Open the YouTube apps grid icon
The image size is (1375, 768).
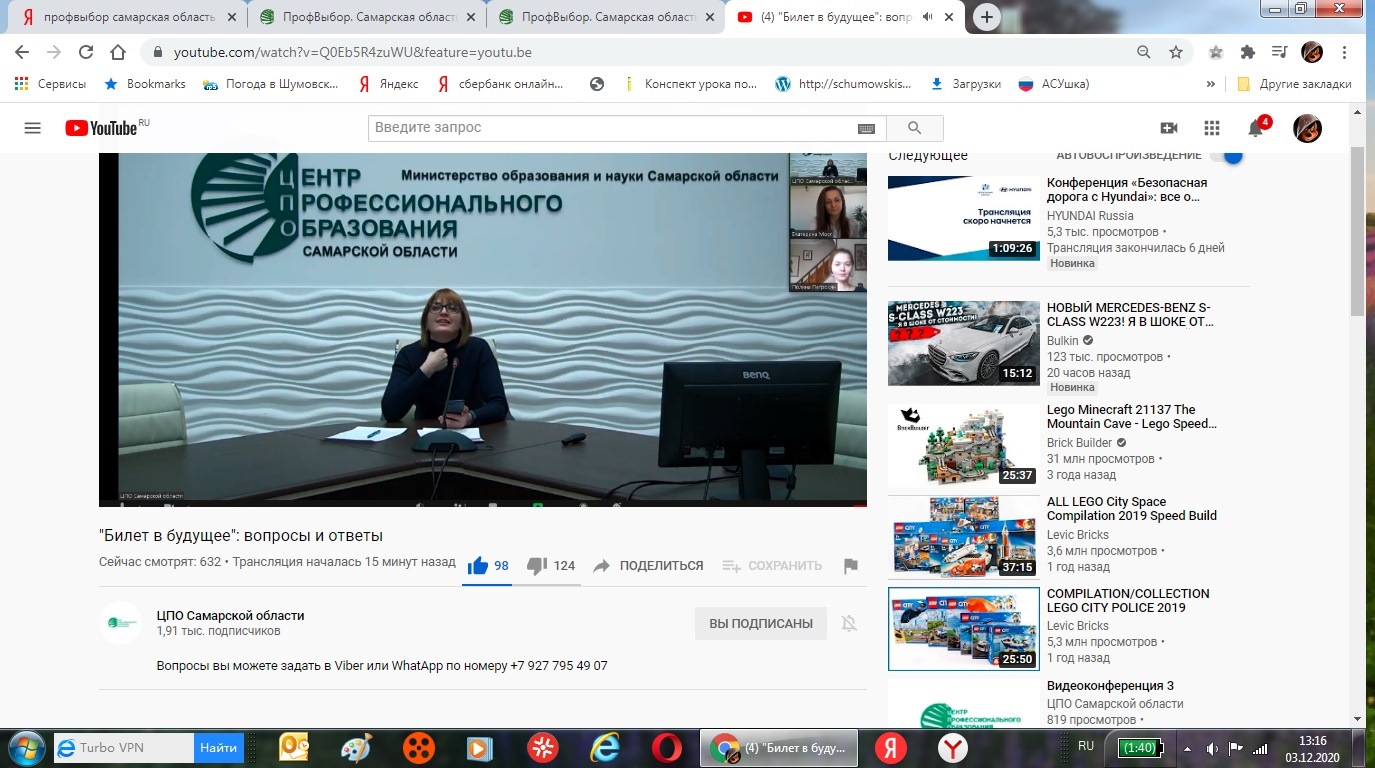1212,128
